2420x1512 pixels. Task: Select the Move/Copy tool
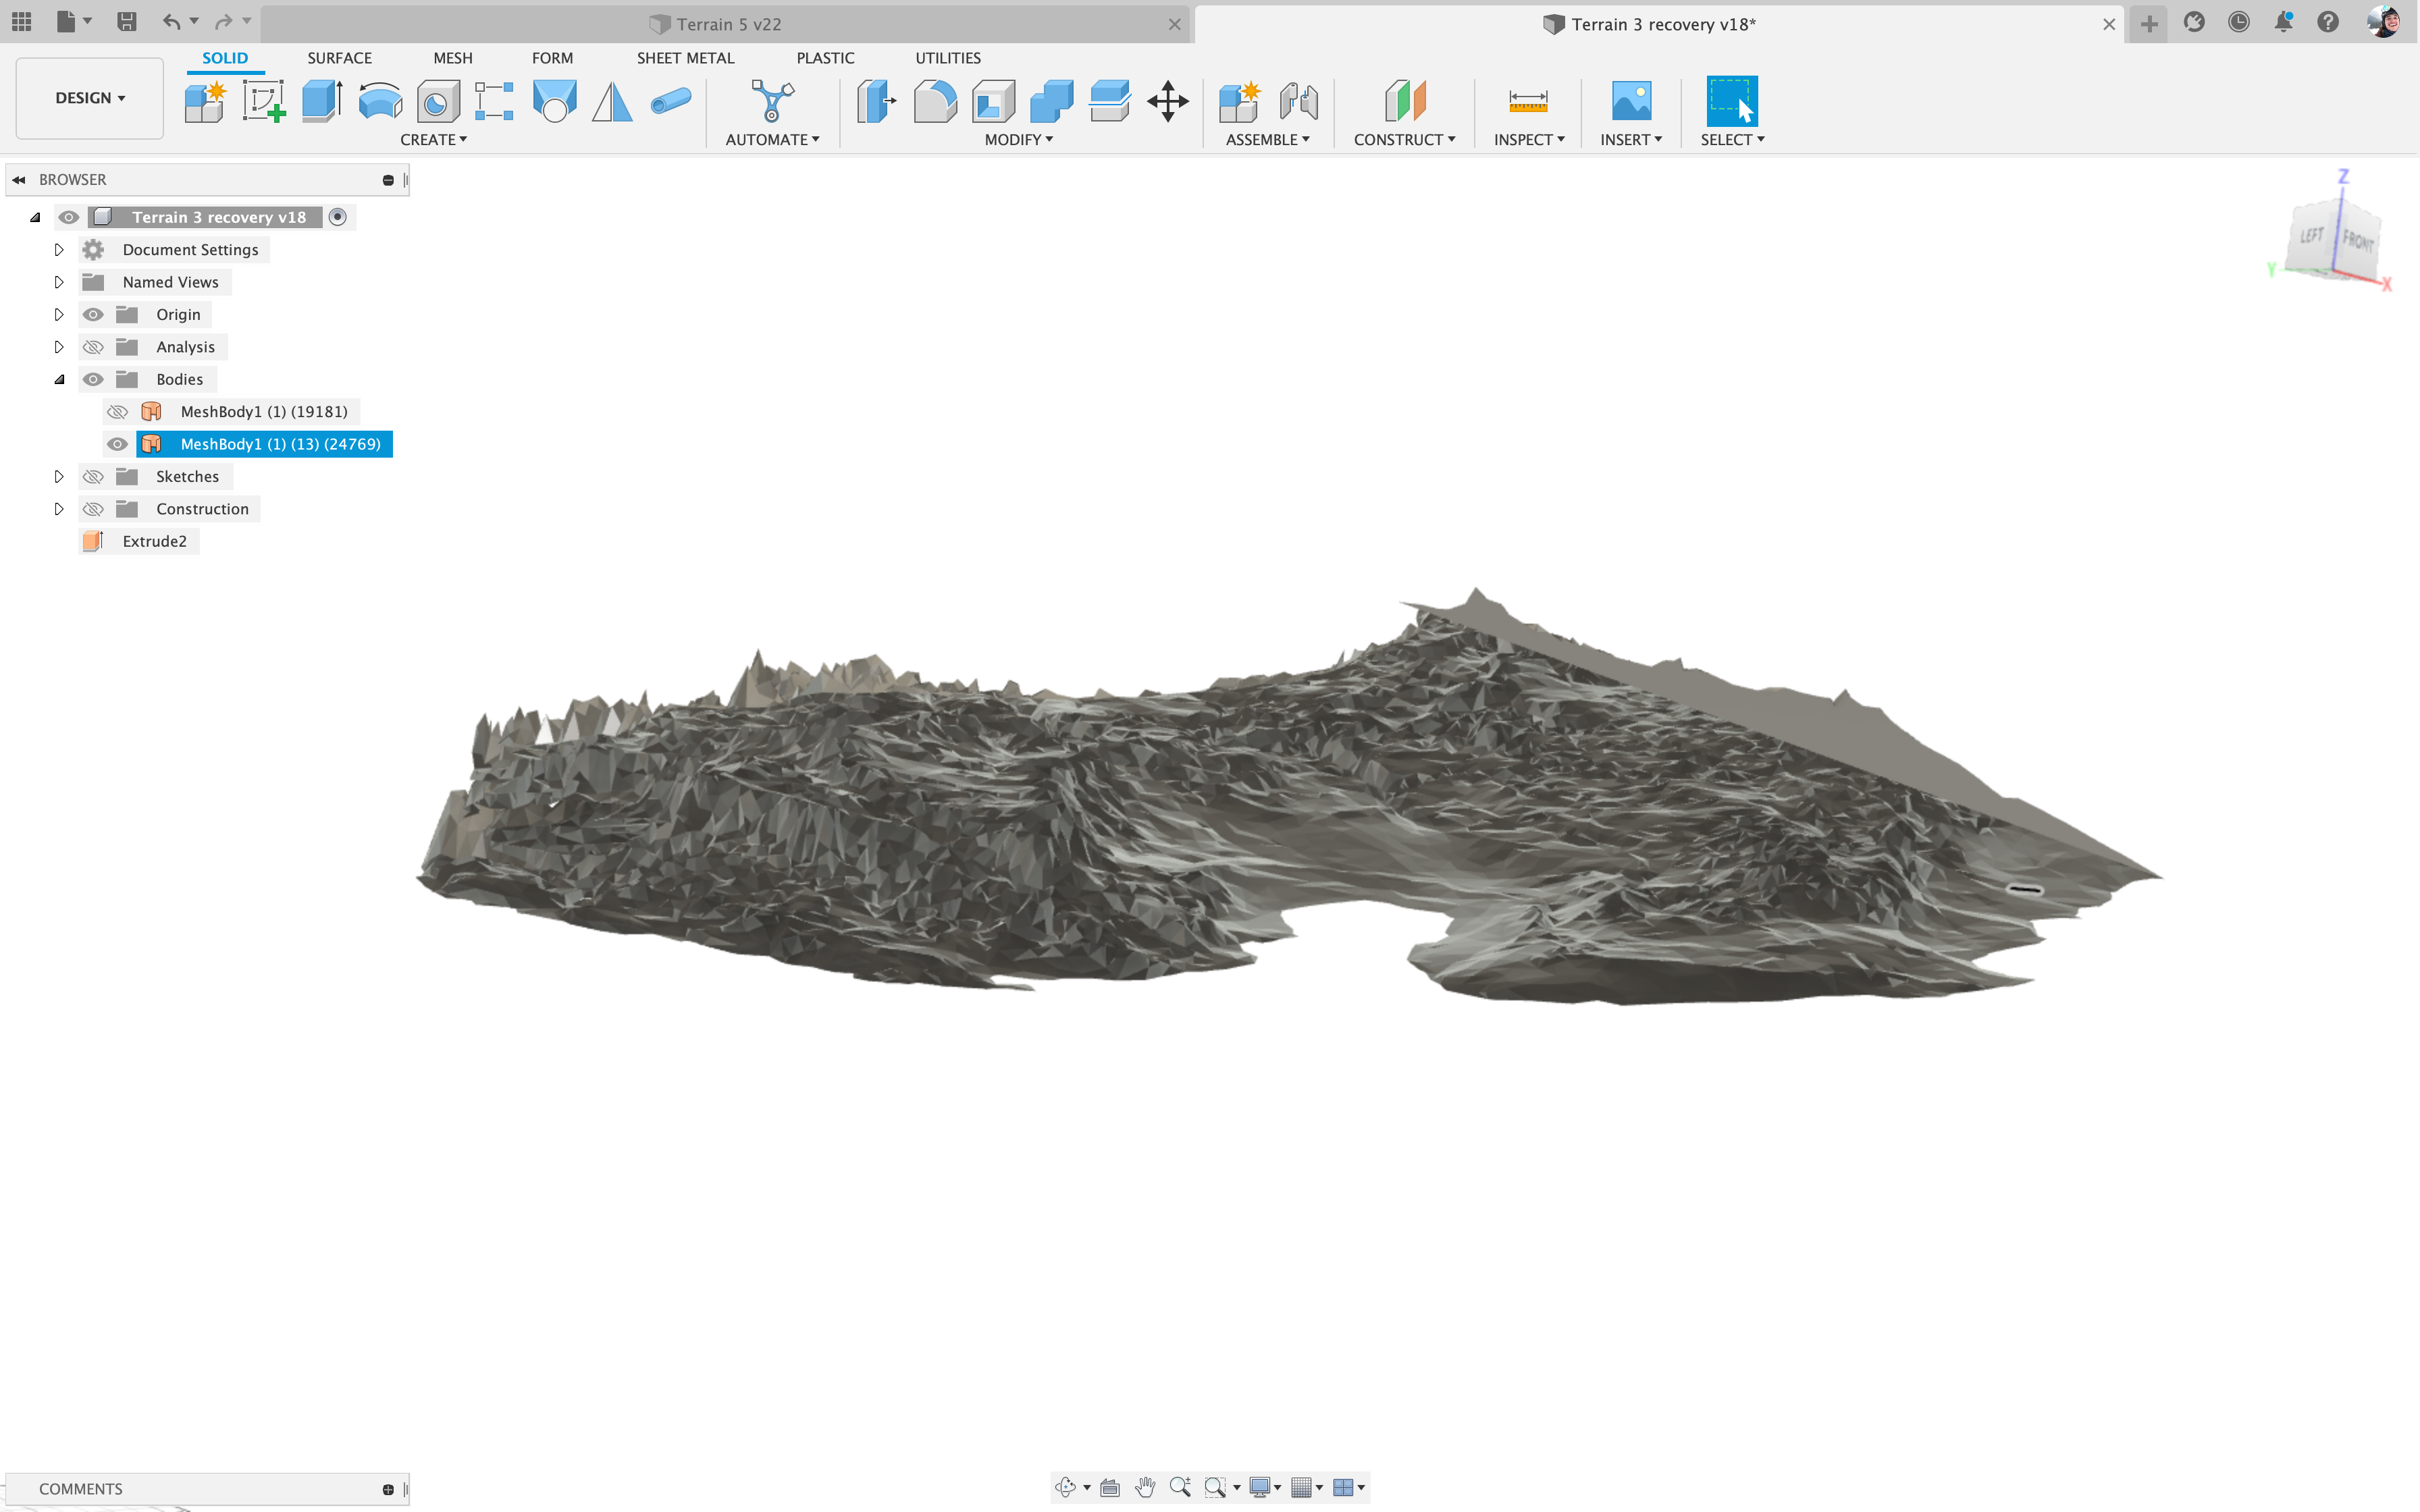[x=1167, y=101]
